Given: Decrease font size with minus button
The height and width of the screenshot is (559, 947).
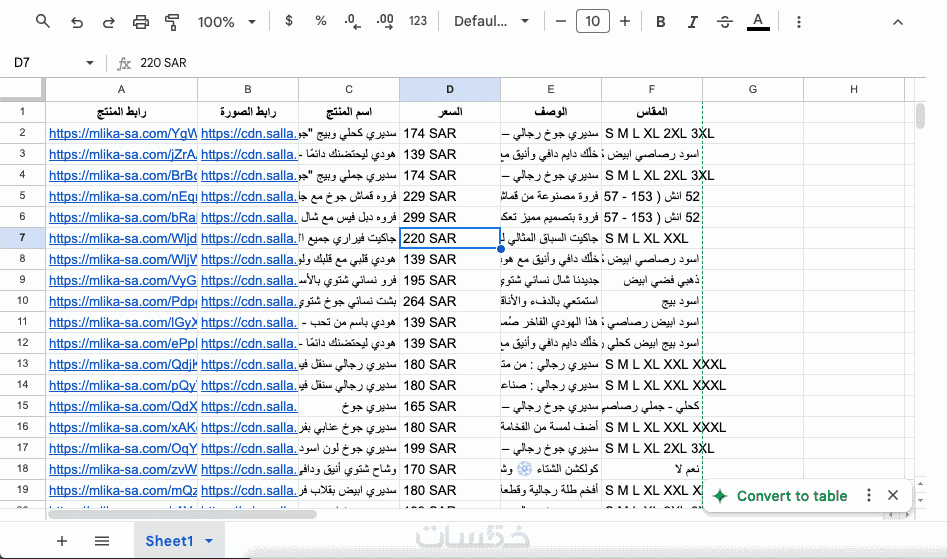Looking at the screenshot, I should pyautogui.click(x=560, y=22).
